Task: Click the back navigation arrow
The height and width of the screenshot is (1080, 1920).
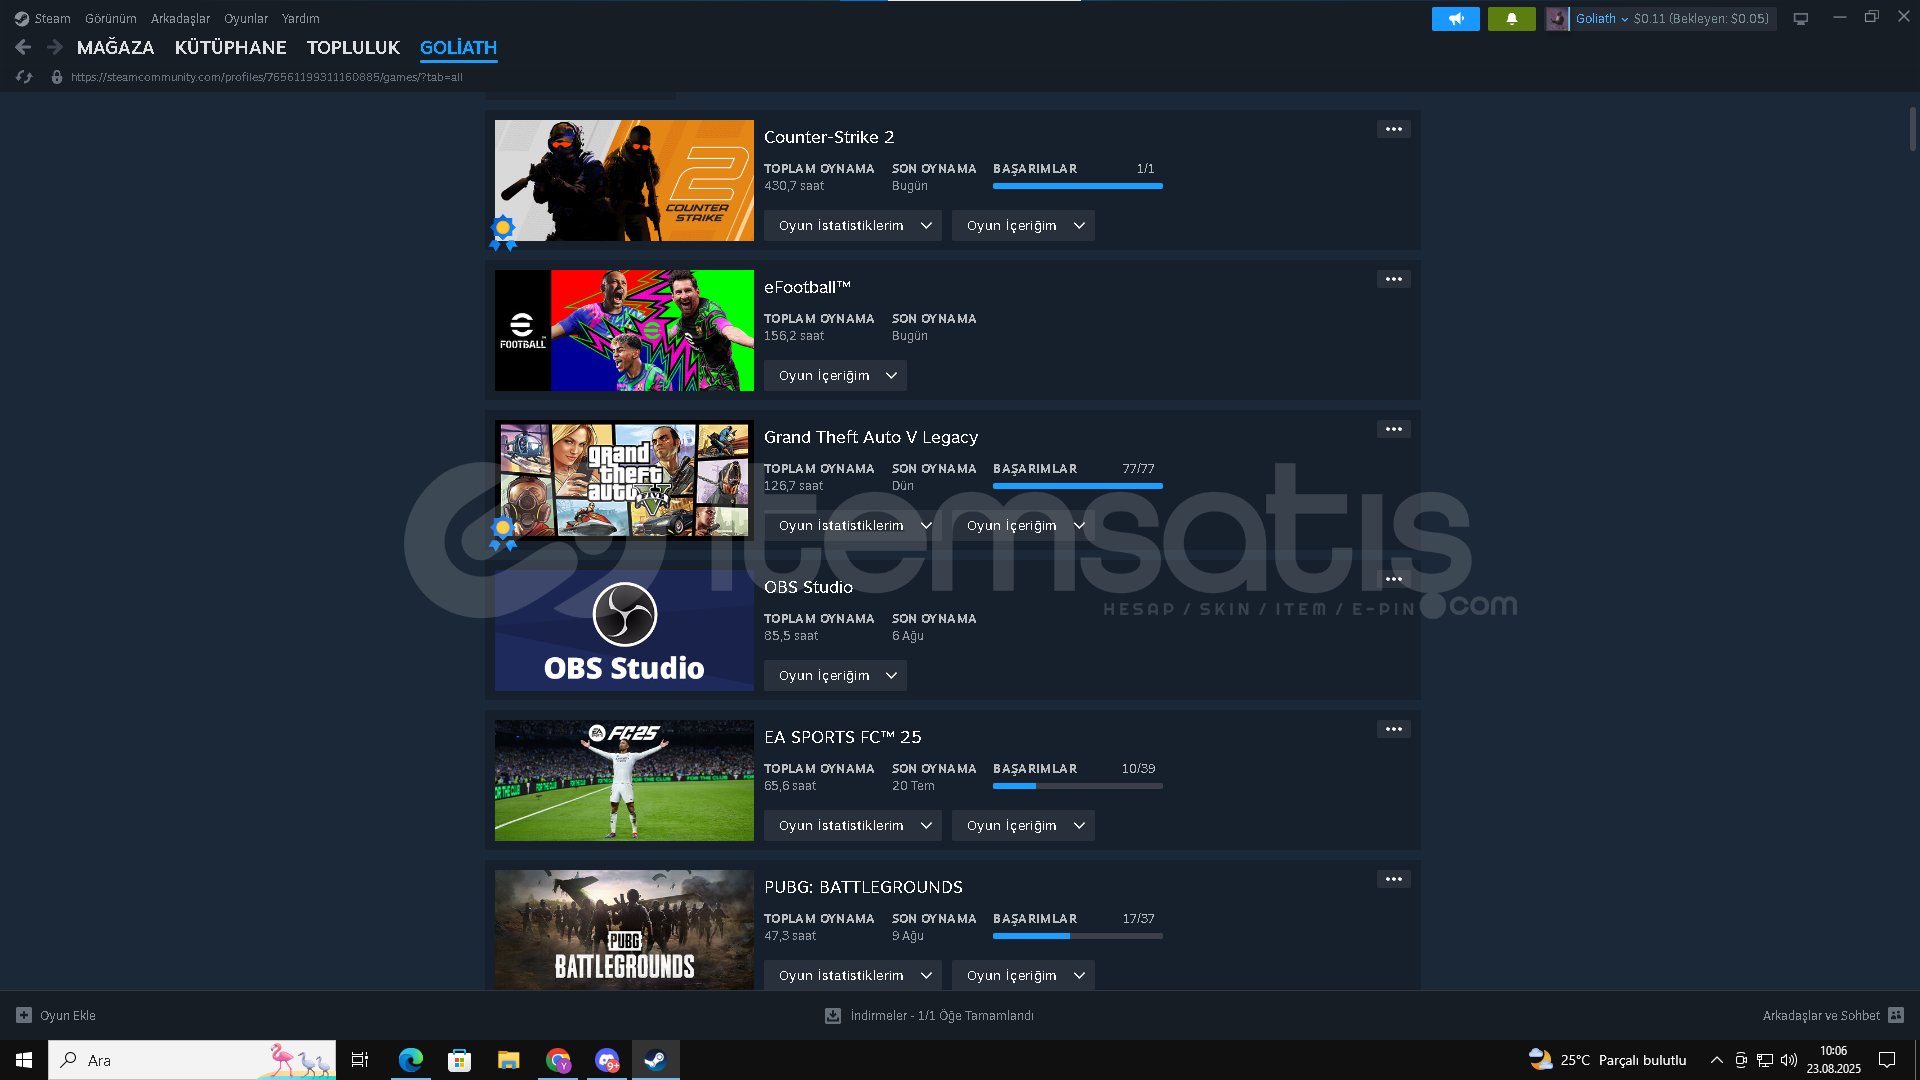Action: [23, 47]
